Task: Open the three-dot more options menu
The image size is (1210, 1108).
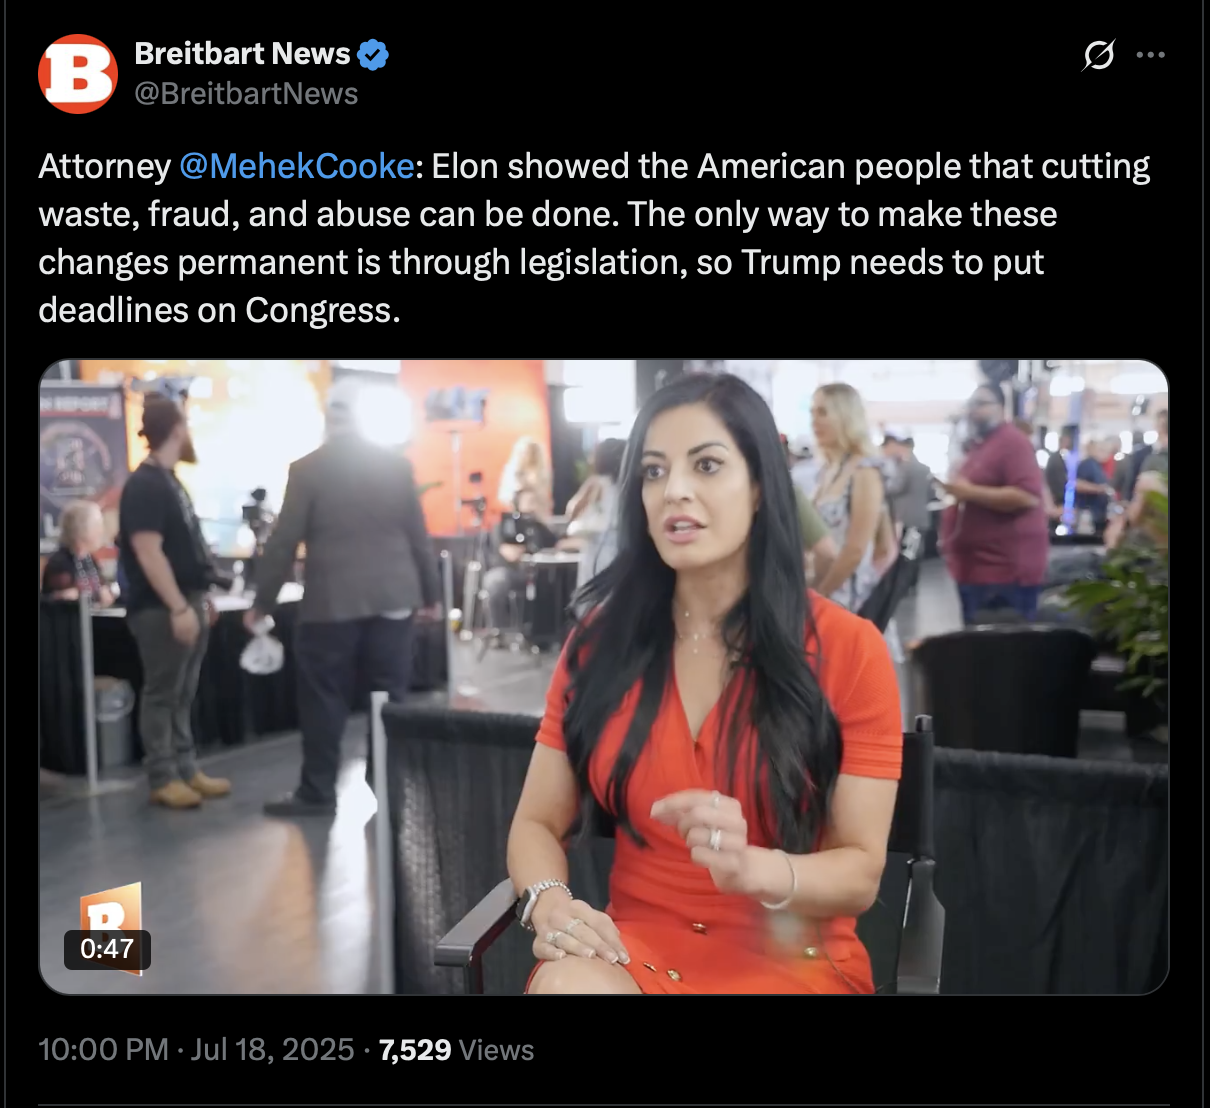Action: point(1151,55)
